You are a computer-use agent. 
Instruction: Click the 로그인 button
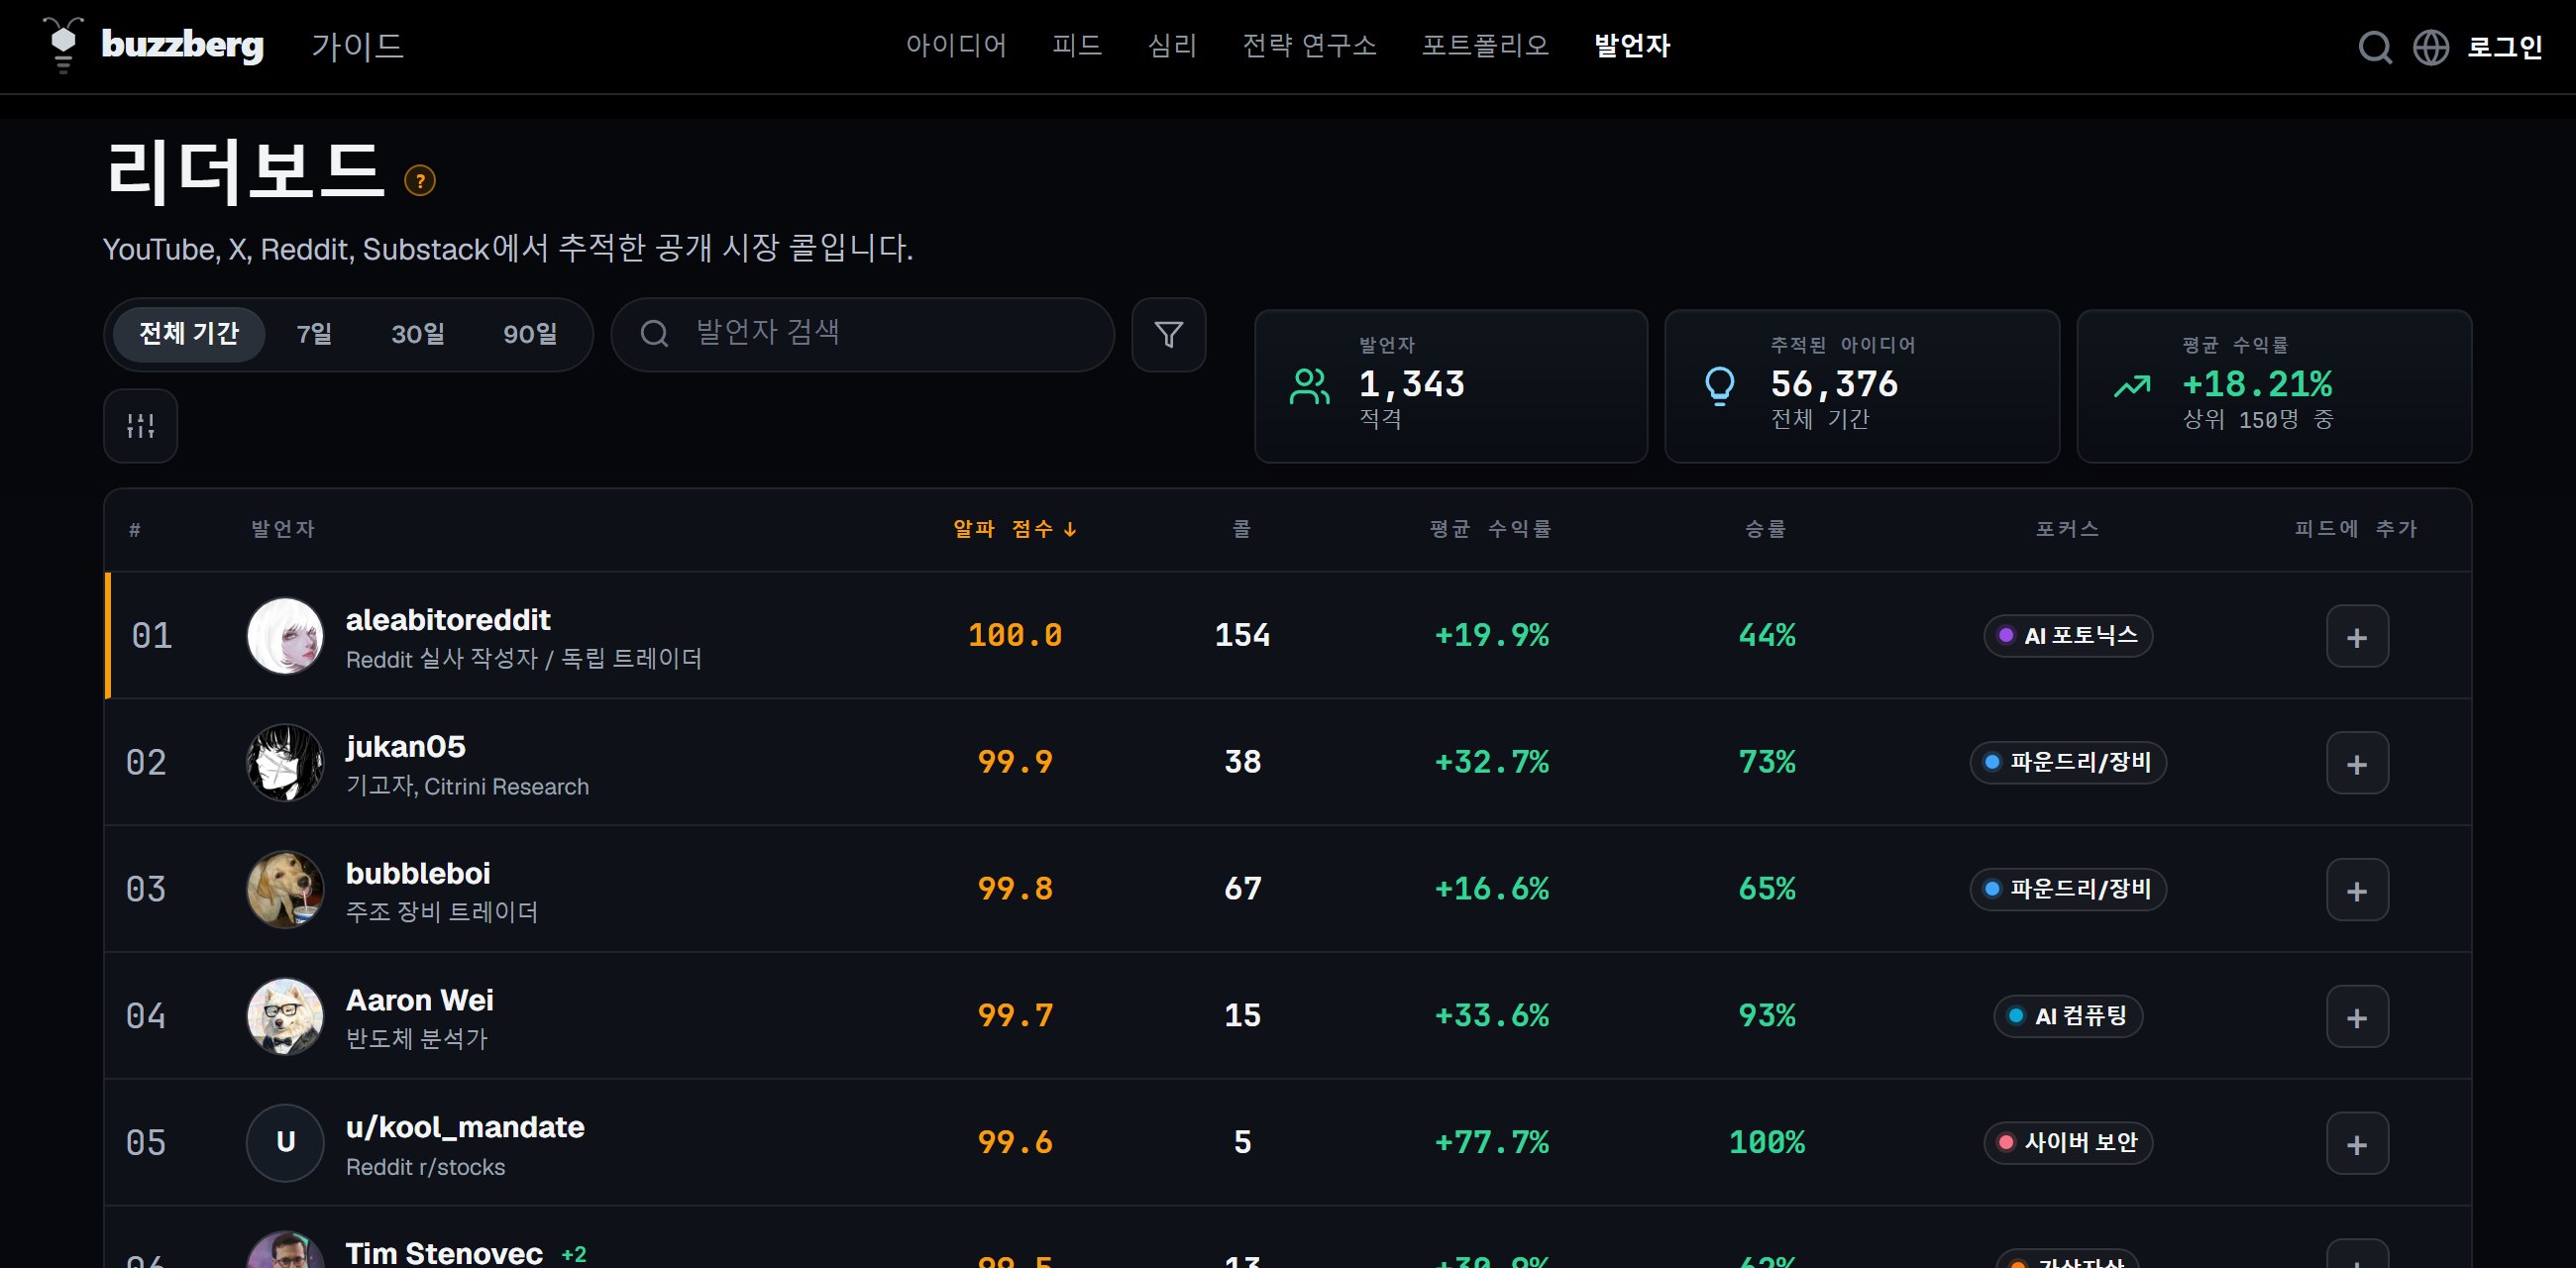(x=2504, y=47)
